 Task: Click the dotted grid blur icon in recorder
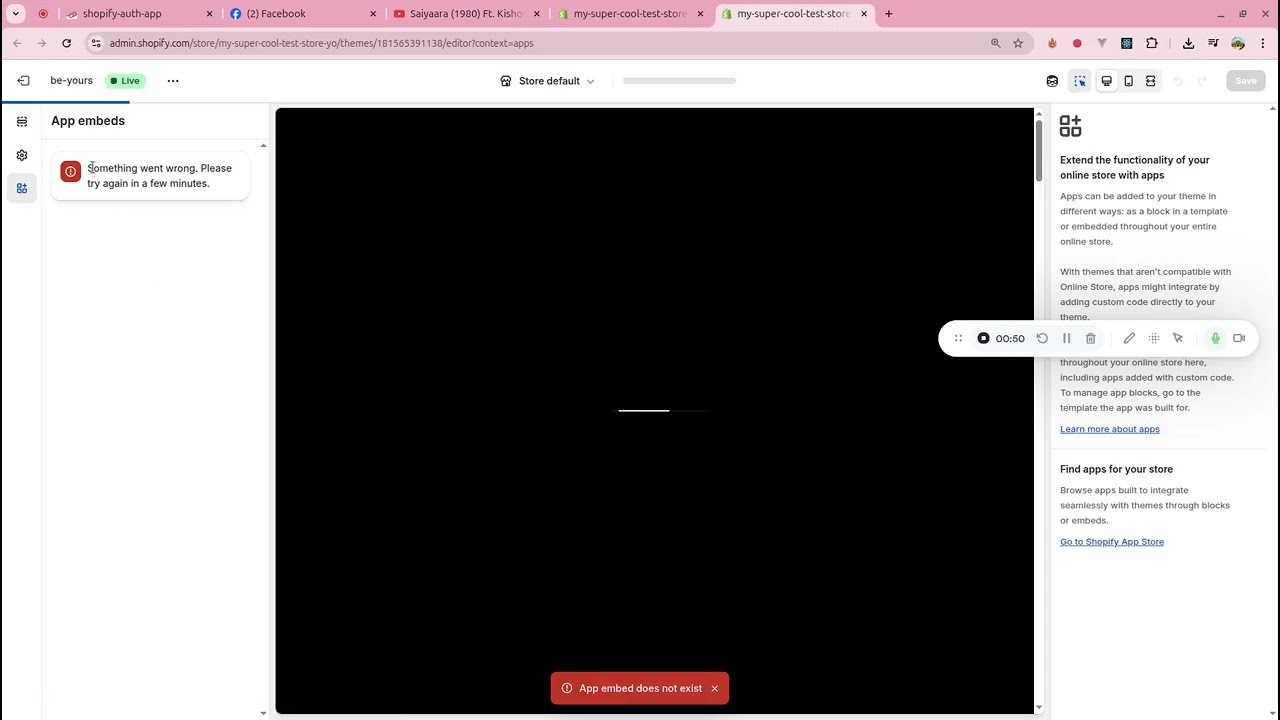click(1154, 338)
